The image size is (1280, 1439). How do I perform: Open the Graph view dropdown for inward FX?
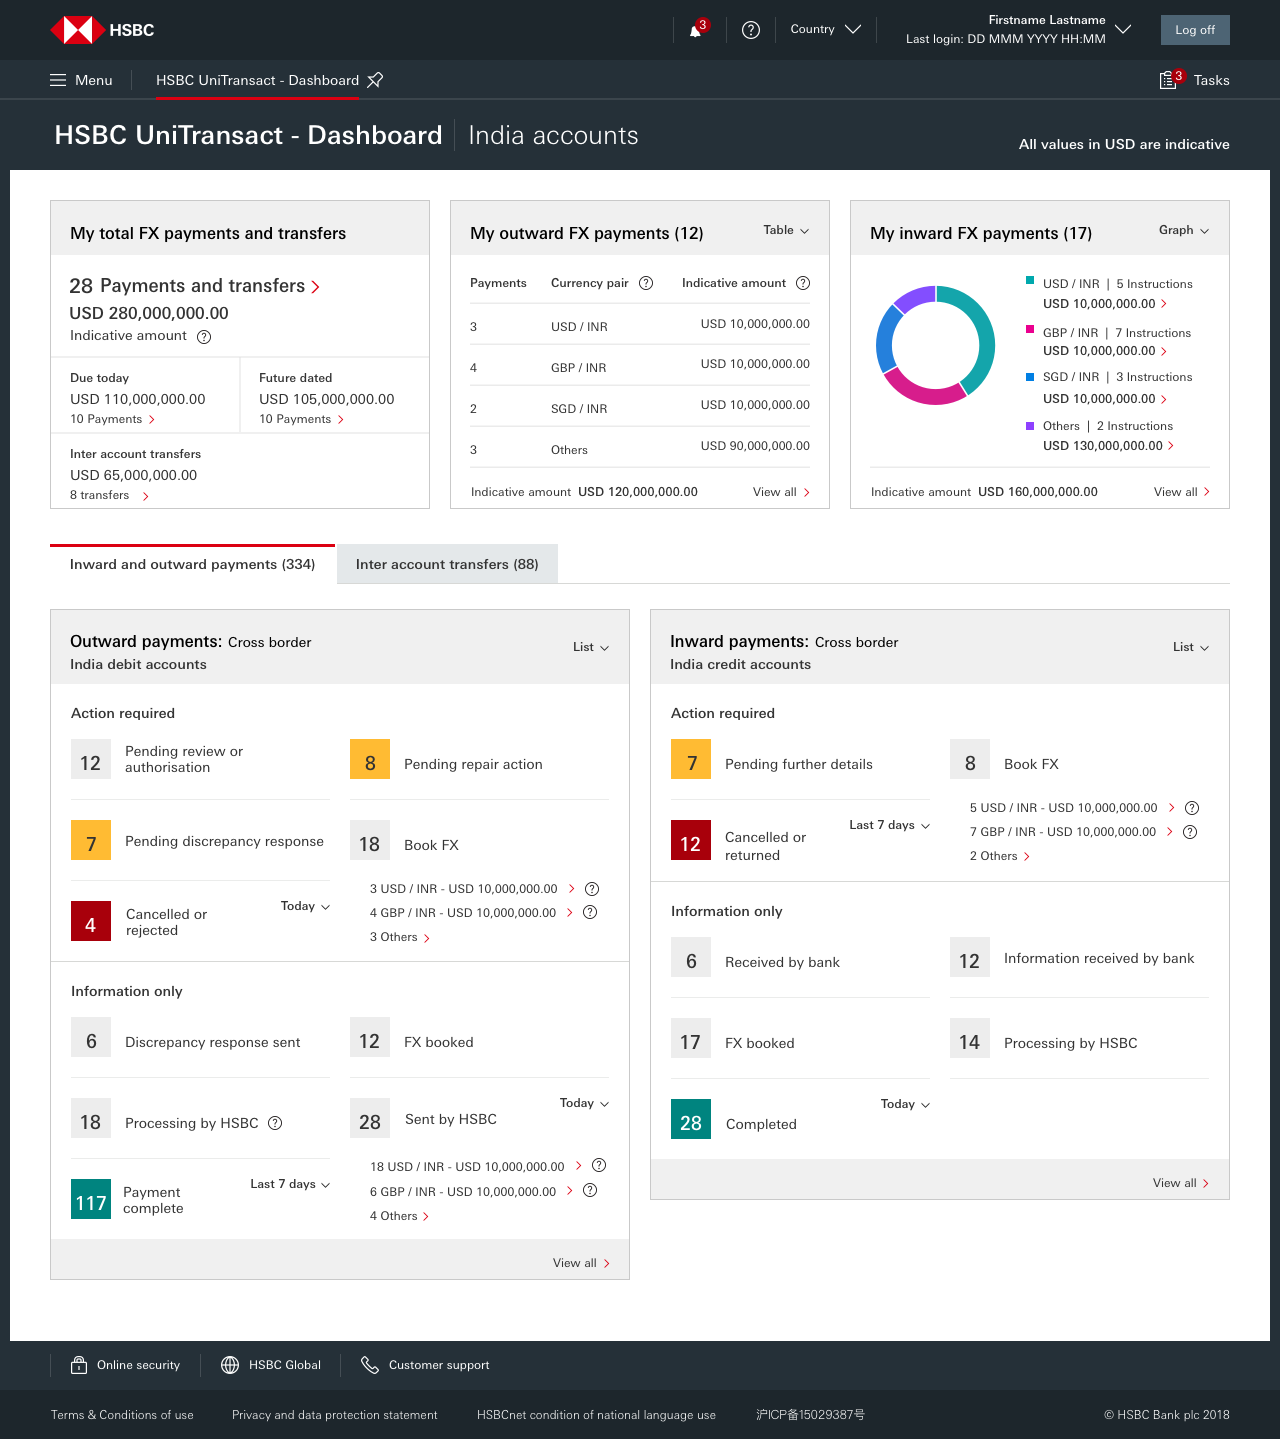1184,230
